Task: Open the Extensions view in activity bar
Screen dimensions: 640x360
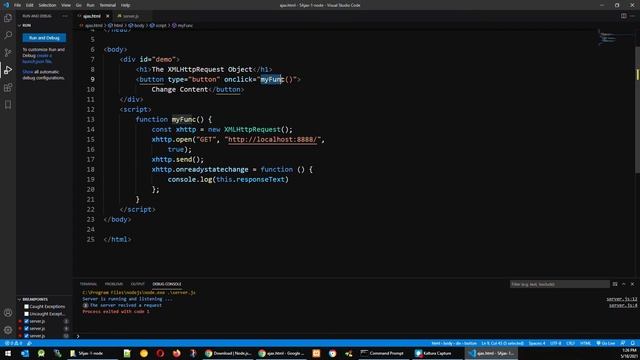Action: (8, 88)
